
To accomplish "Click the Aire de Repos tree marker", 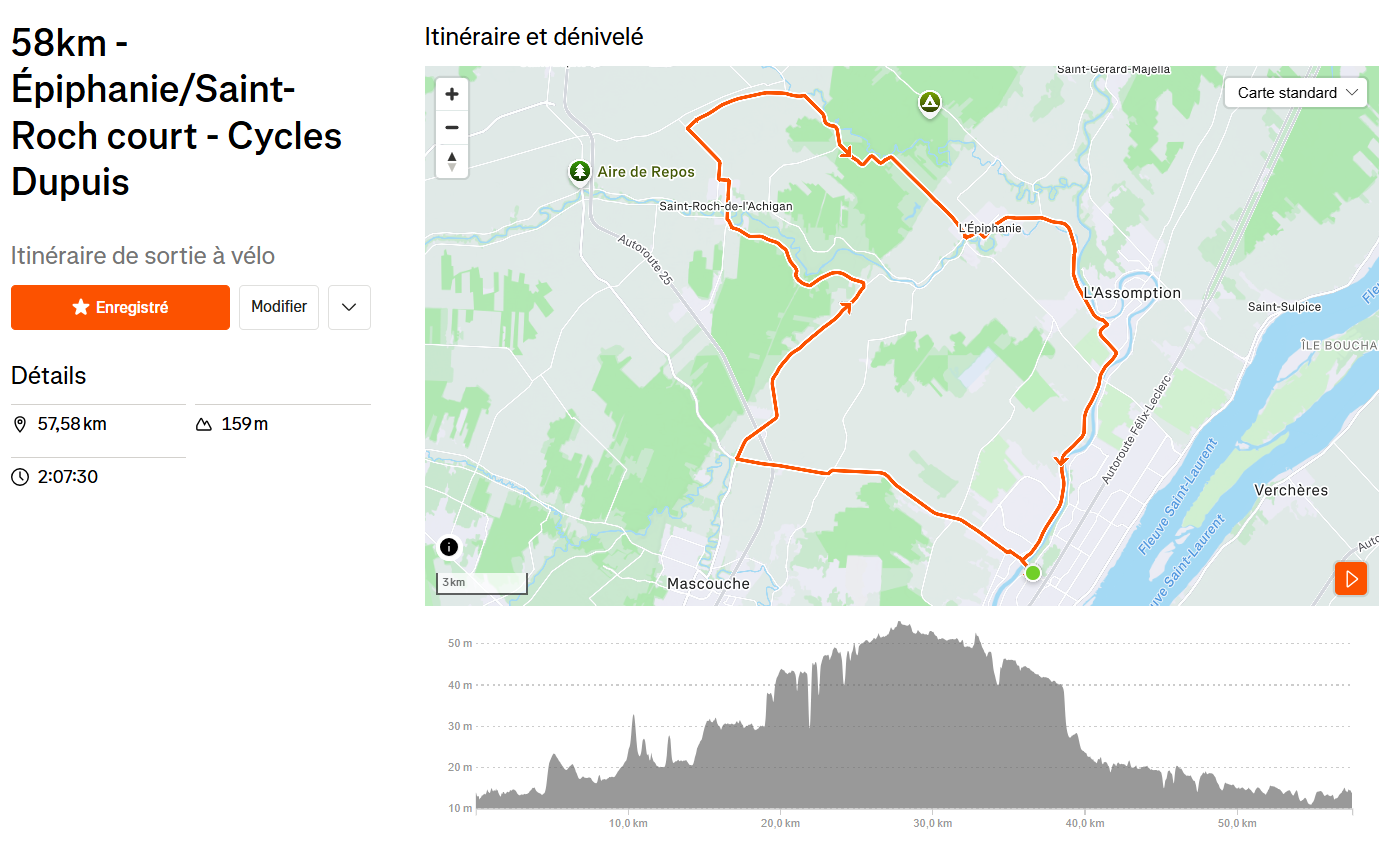I will pyautogui.click(x=579, y=172).
